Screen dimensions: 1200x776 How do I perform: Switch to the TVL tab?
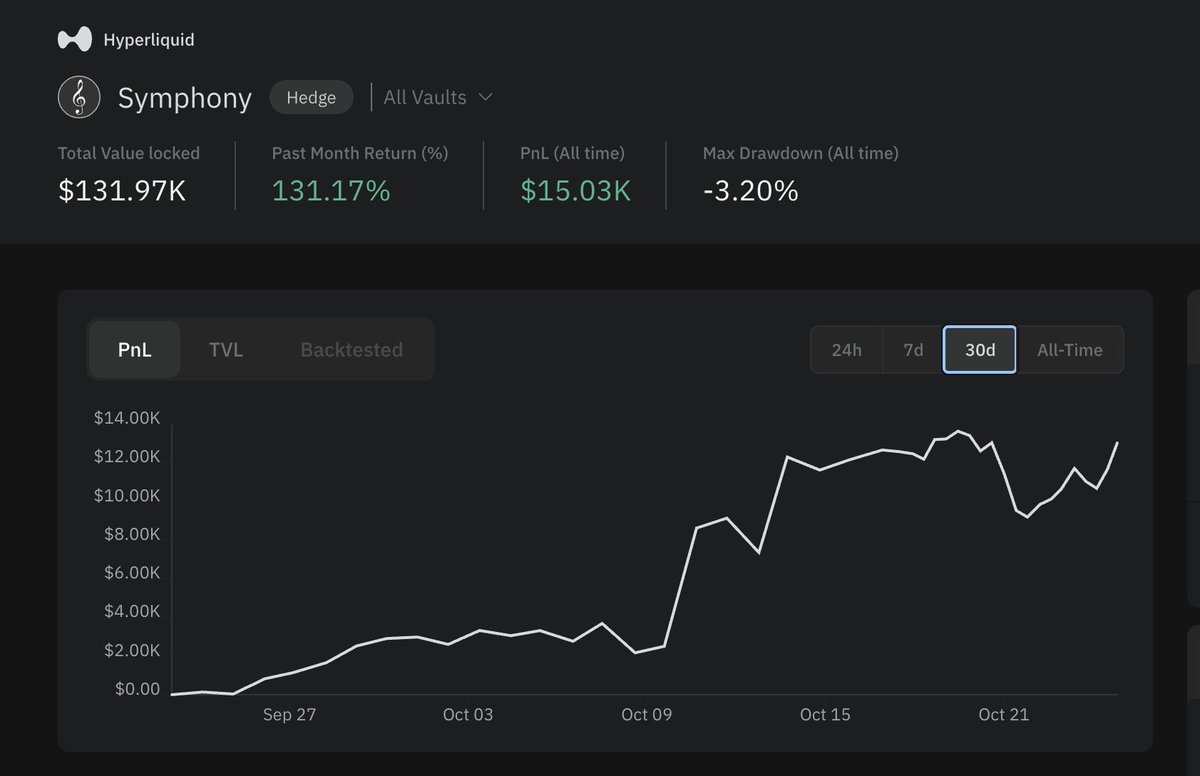coord(226,350)
